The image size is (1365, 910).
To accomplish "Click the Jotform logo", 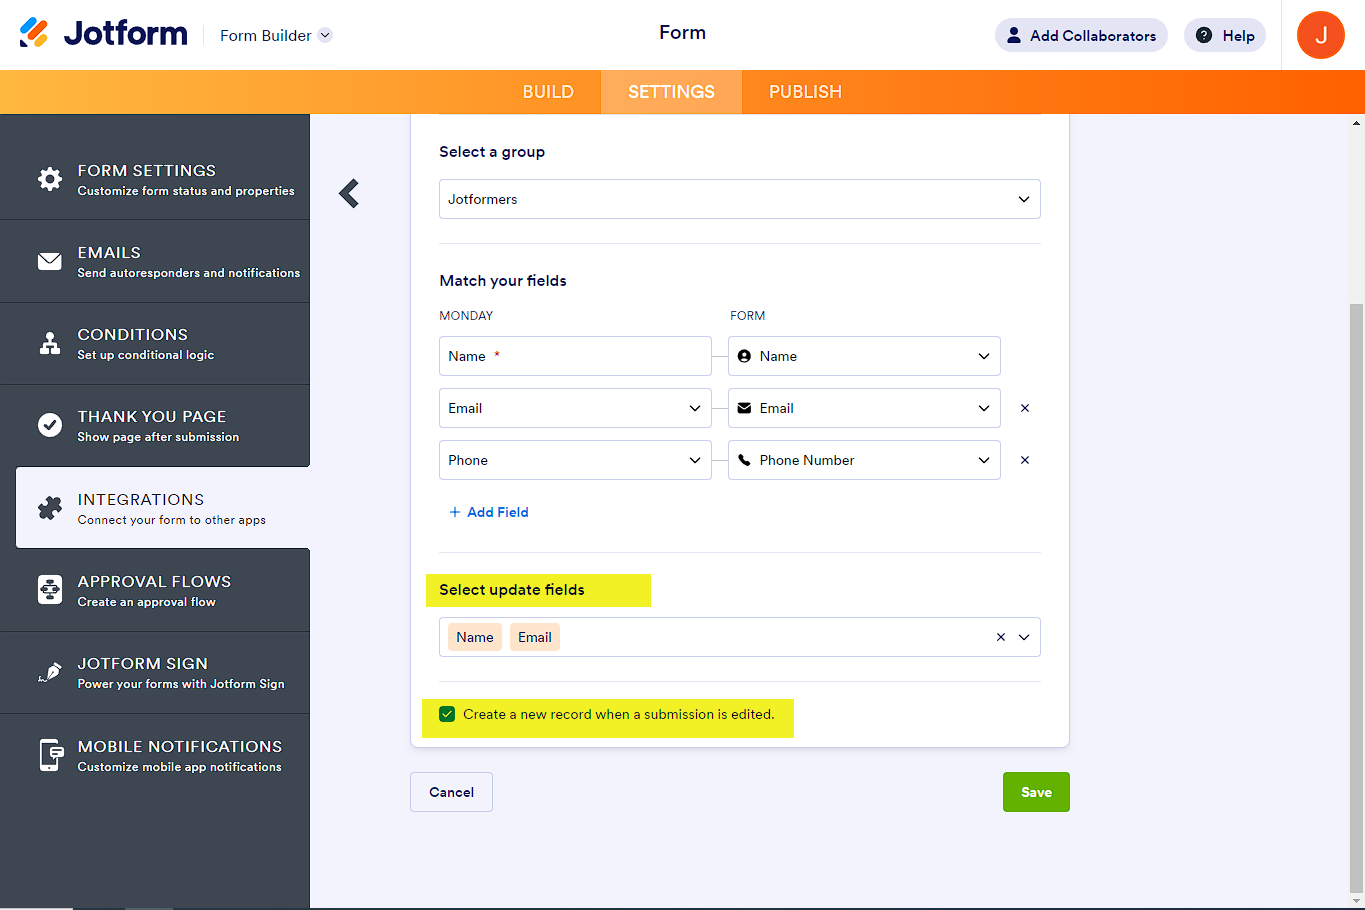I will click(103, 33).
